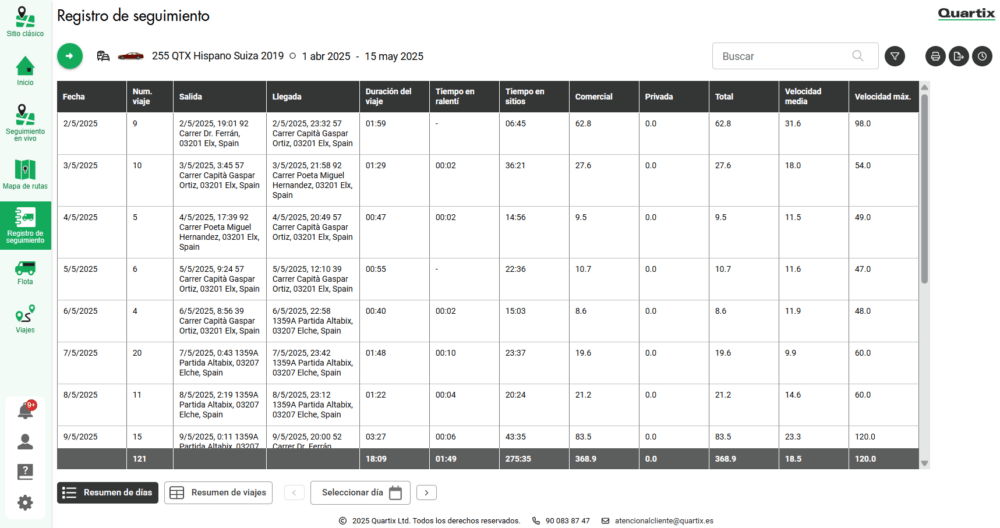Sort by Comercial column header

pos(604,97)
